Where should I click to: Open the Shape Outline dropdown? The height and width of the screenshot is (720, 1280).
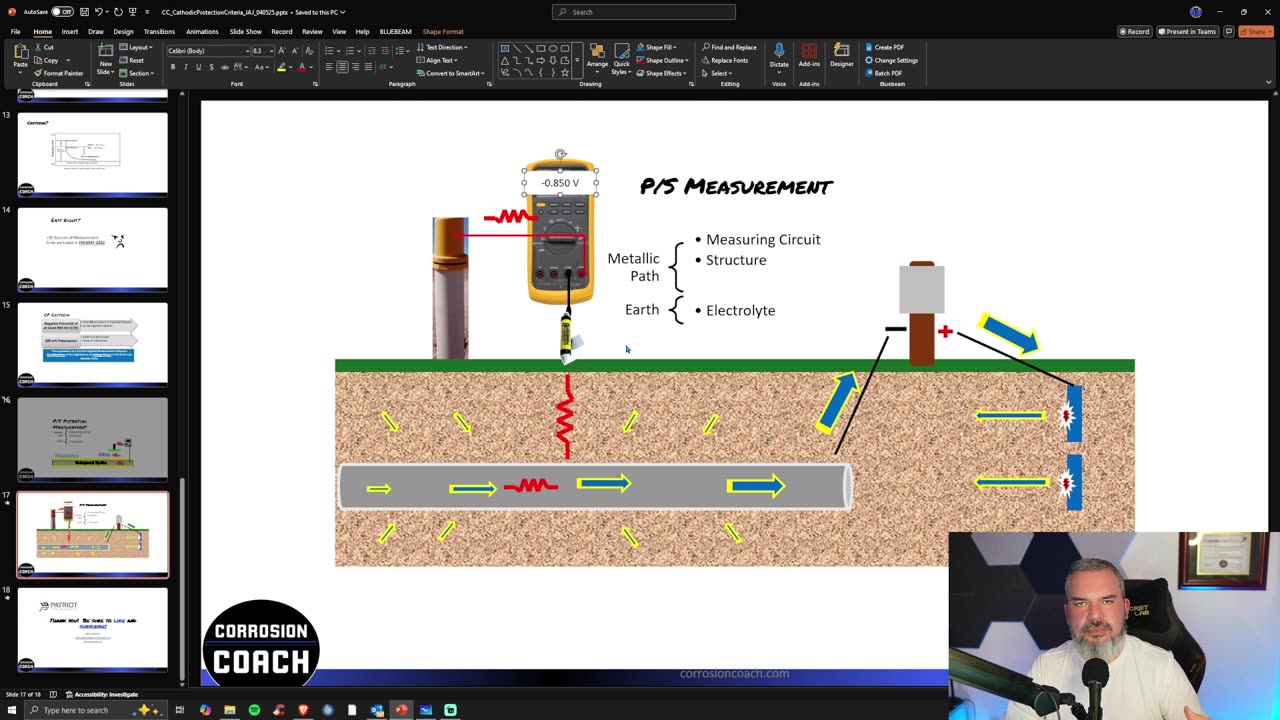(x=662, y=60)
